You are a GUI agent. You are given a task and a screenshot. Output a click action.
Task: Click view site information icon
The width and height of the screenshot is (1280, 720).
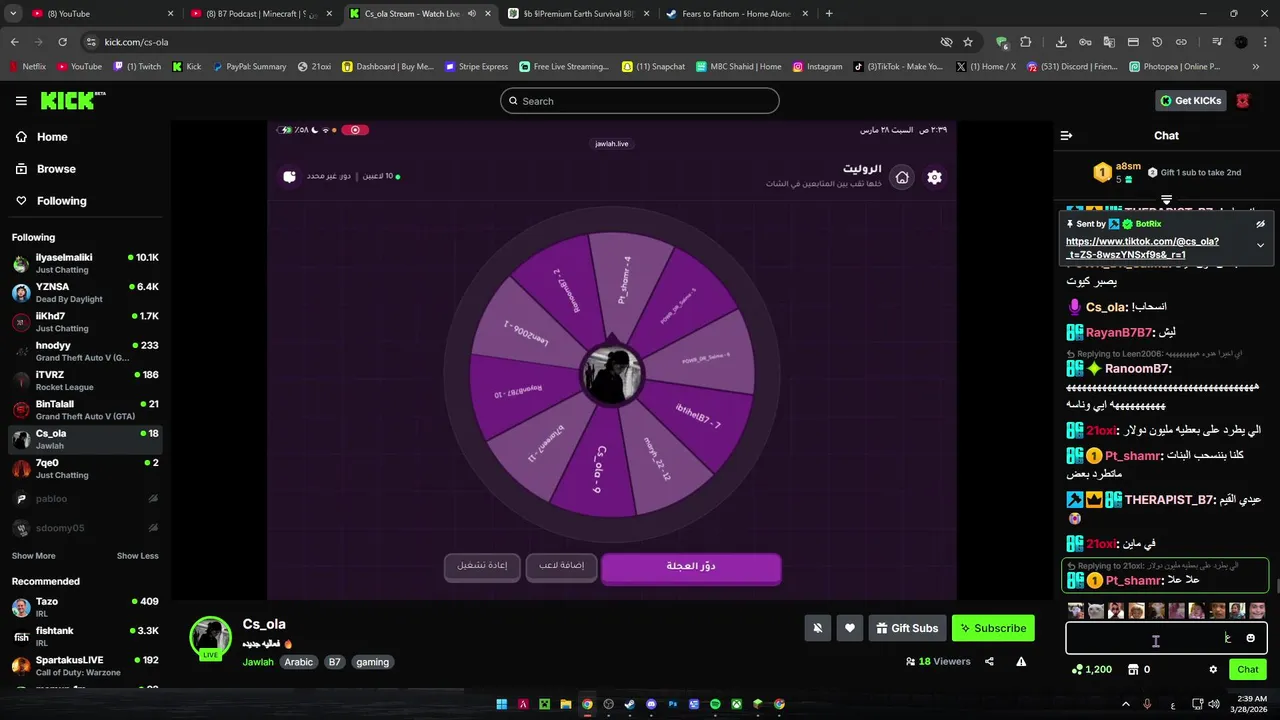[91, 42]
